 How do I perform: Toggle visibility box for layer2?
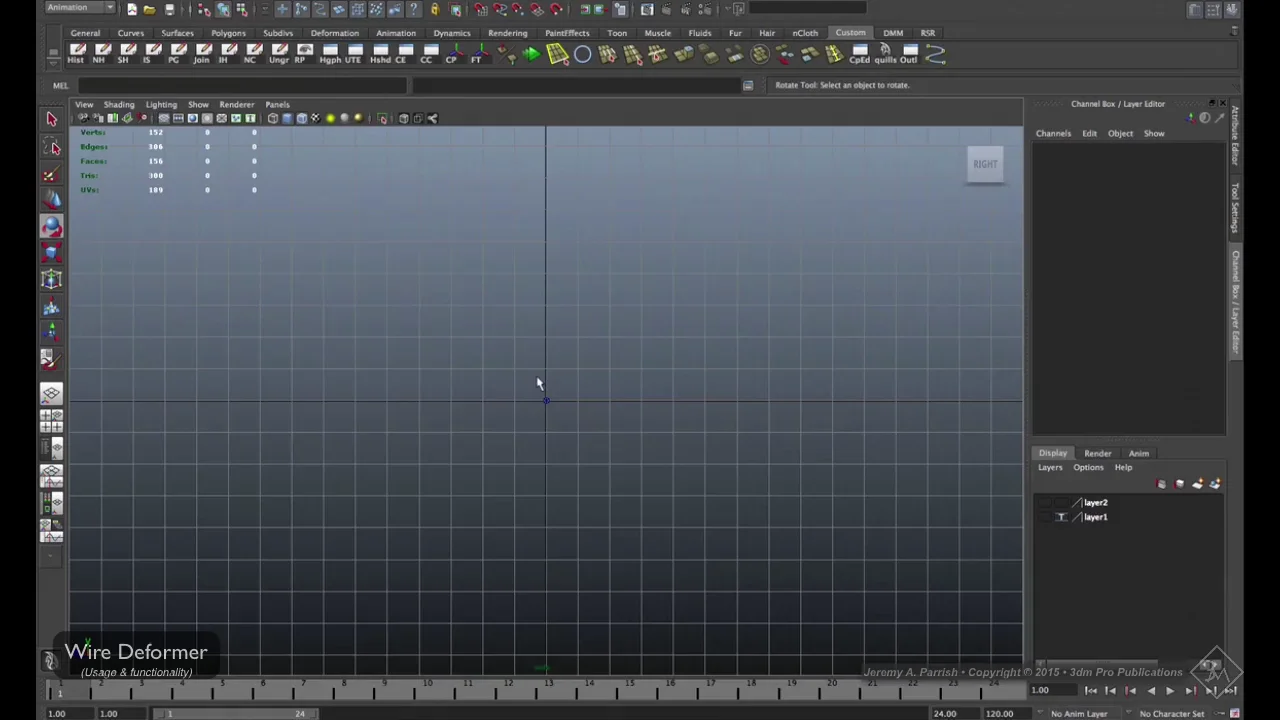click(x=1045, y=503)
